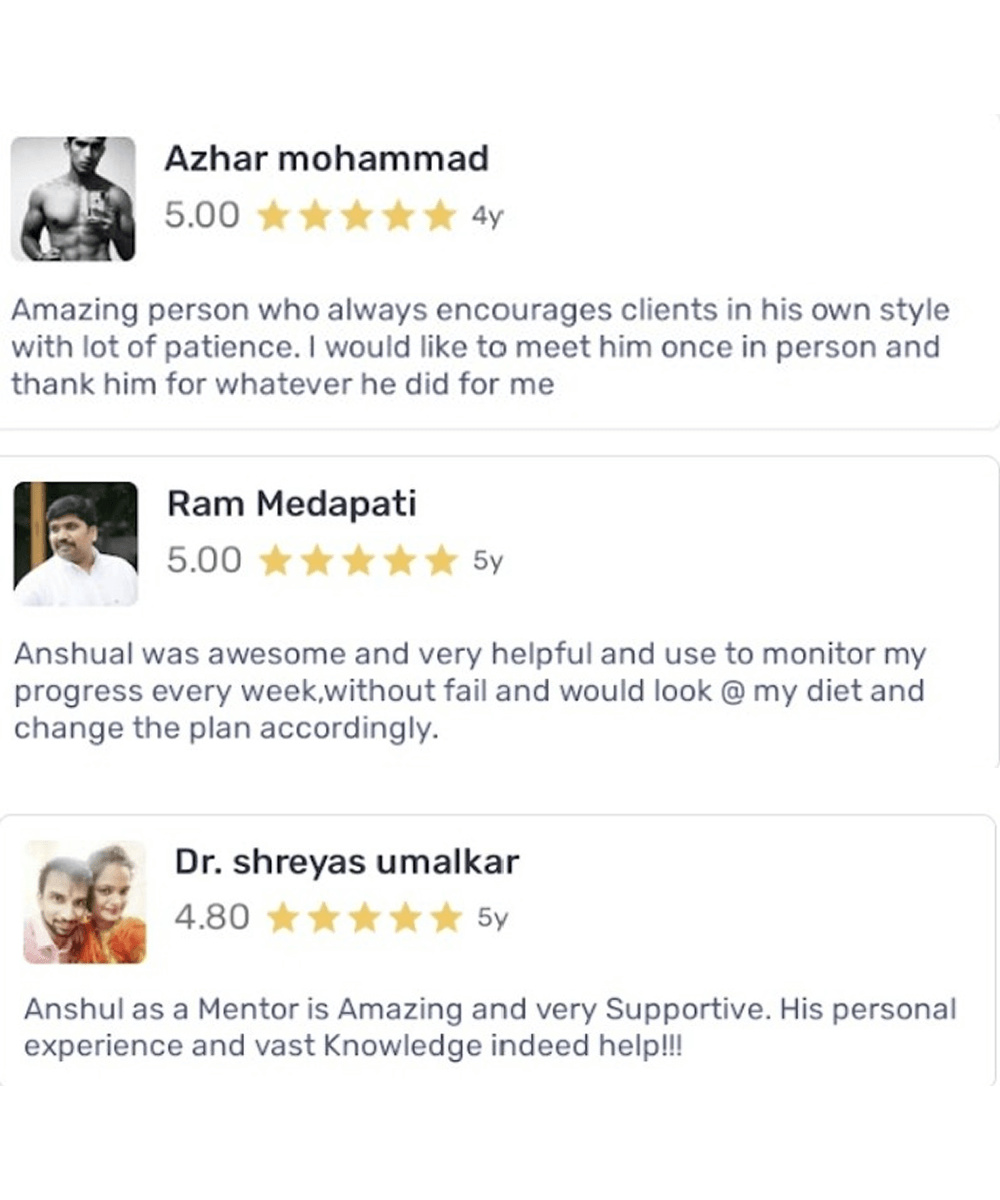Image resolution: width=1000 pixels, height=1200 pixels.
Task: Open reviewer Ram Medapati's name link
Action: tap(291, 504)
